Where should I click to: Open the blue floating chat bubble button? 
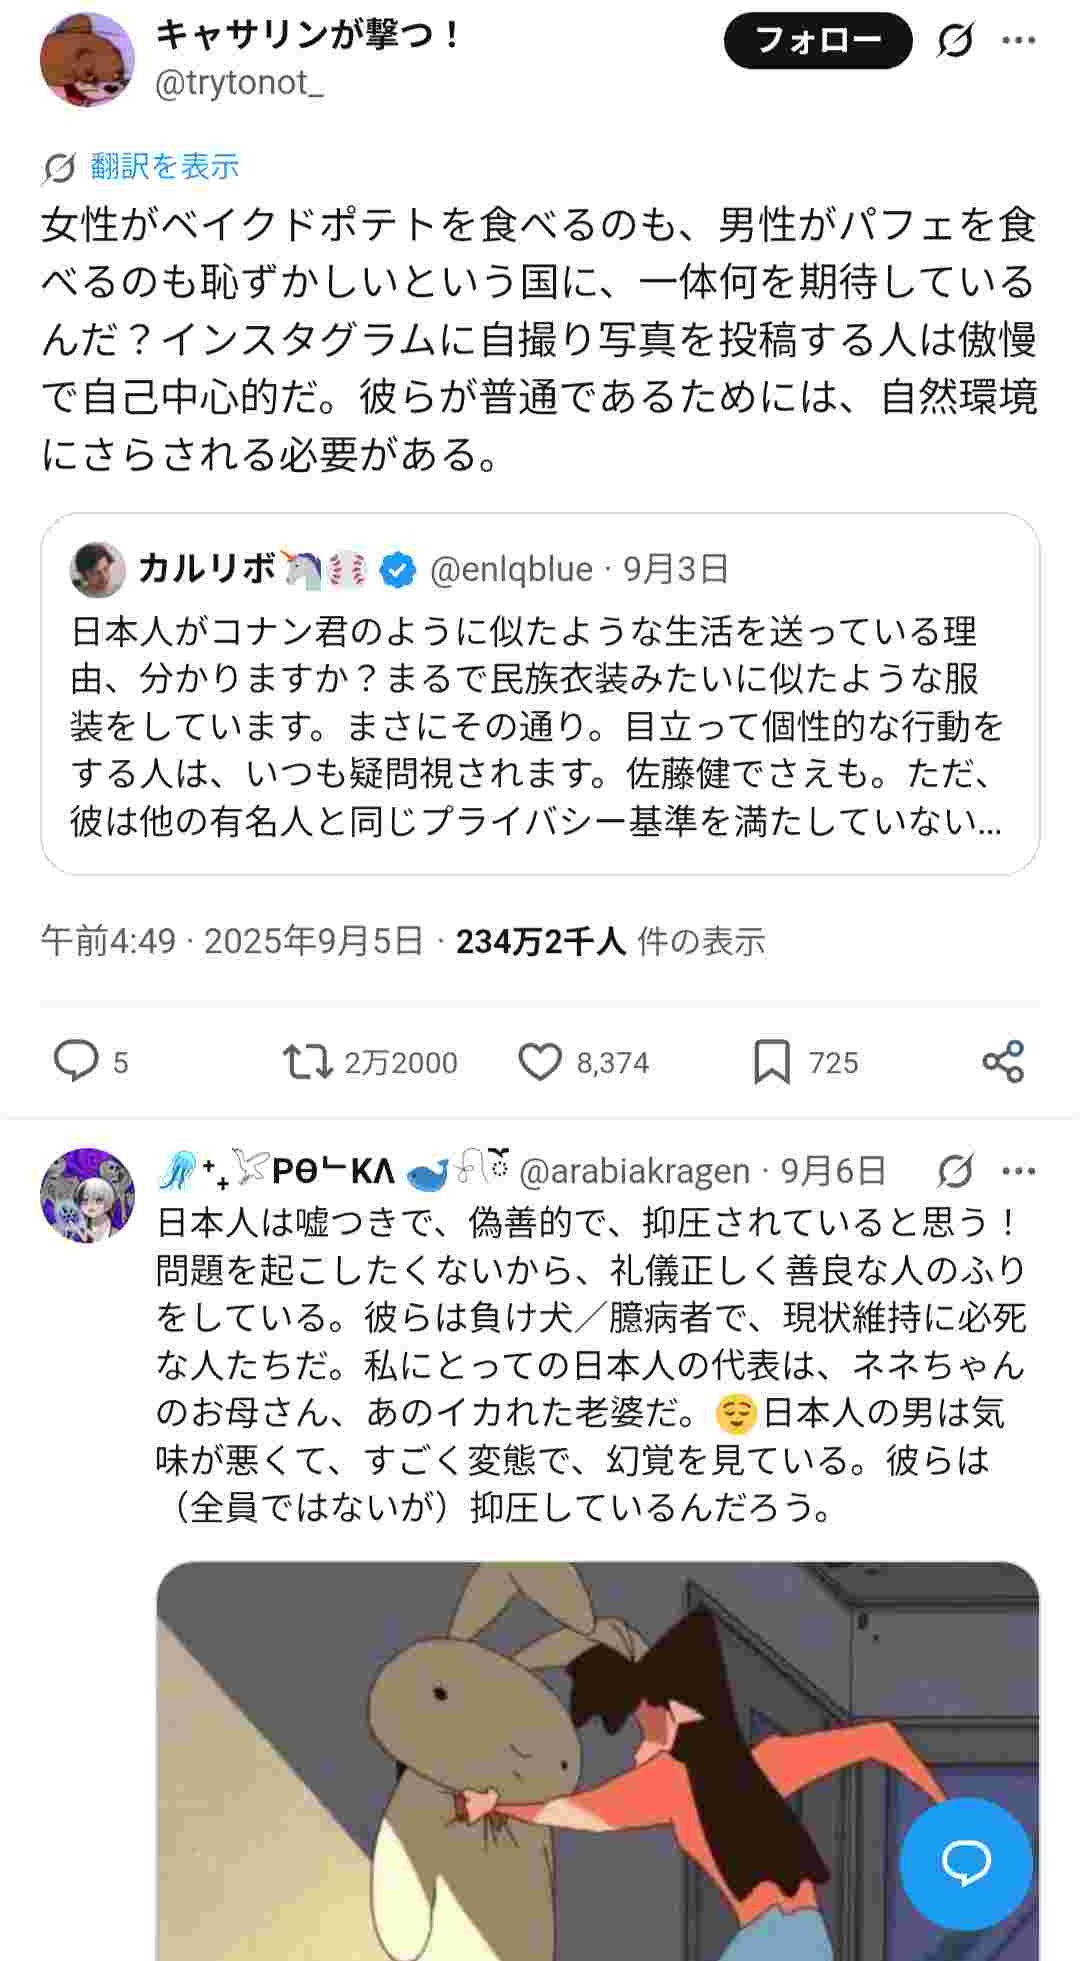pos(966,1861)
